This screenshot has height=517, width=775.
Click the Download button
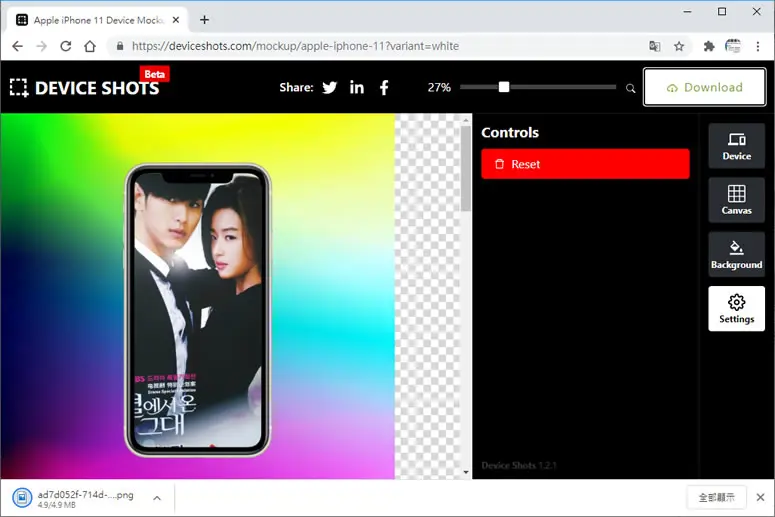click(704, 87)
